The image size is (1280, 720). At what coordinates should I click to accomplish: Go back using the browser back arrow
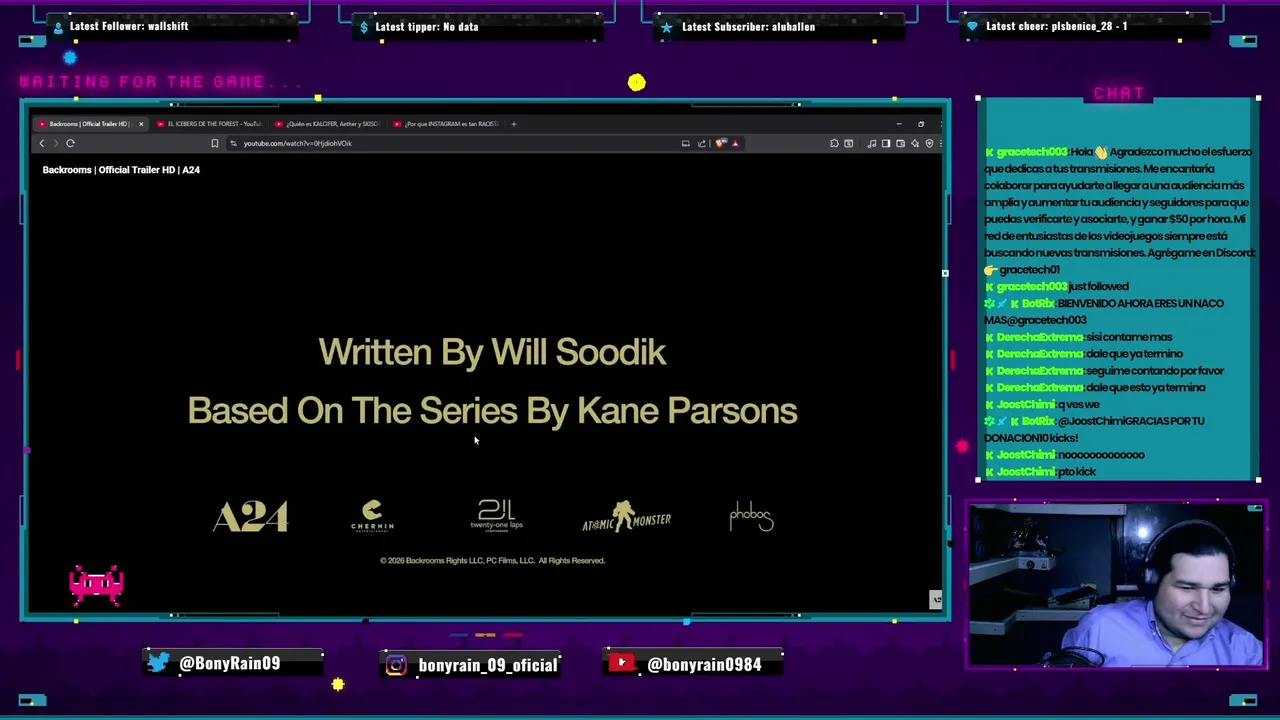point(42,143)
